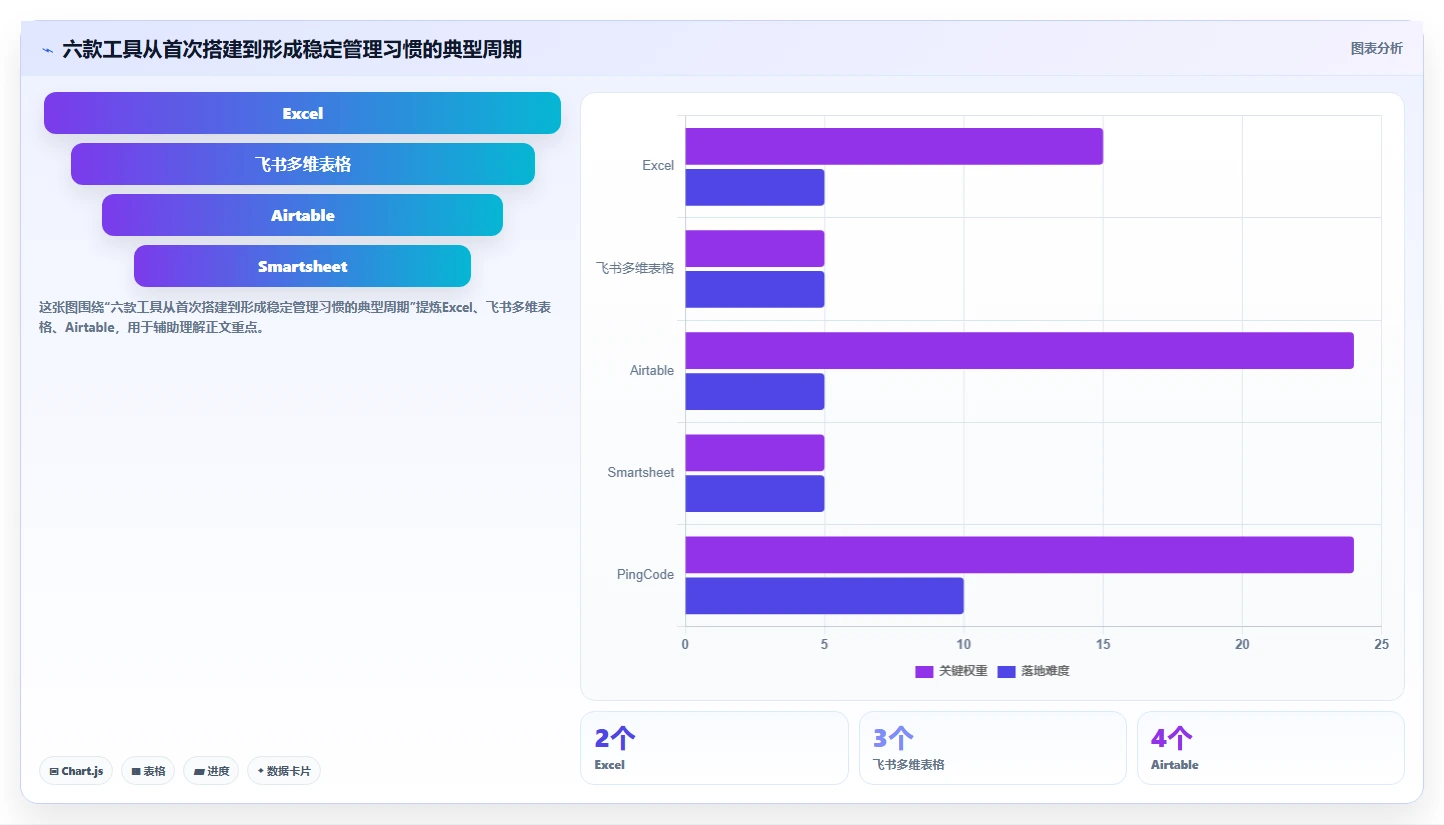Select the Airtable funnel bar

click(302, 215)
